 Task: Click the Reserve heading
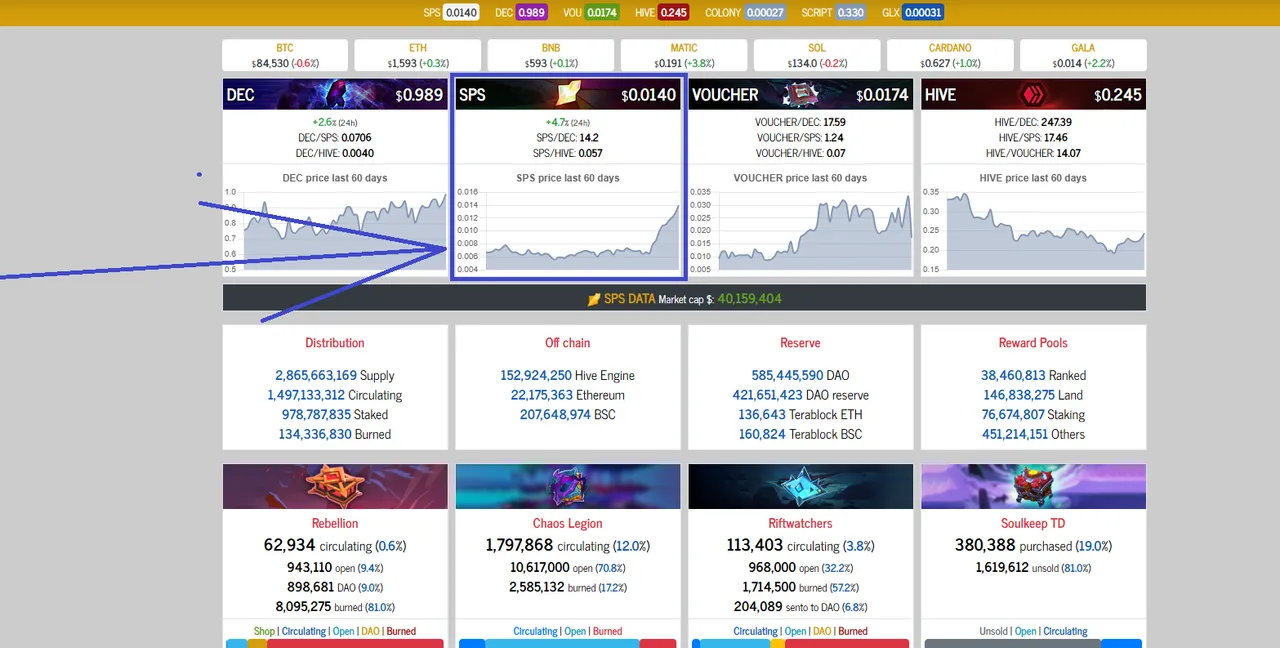[800, 343]
